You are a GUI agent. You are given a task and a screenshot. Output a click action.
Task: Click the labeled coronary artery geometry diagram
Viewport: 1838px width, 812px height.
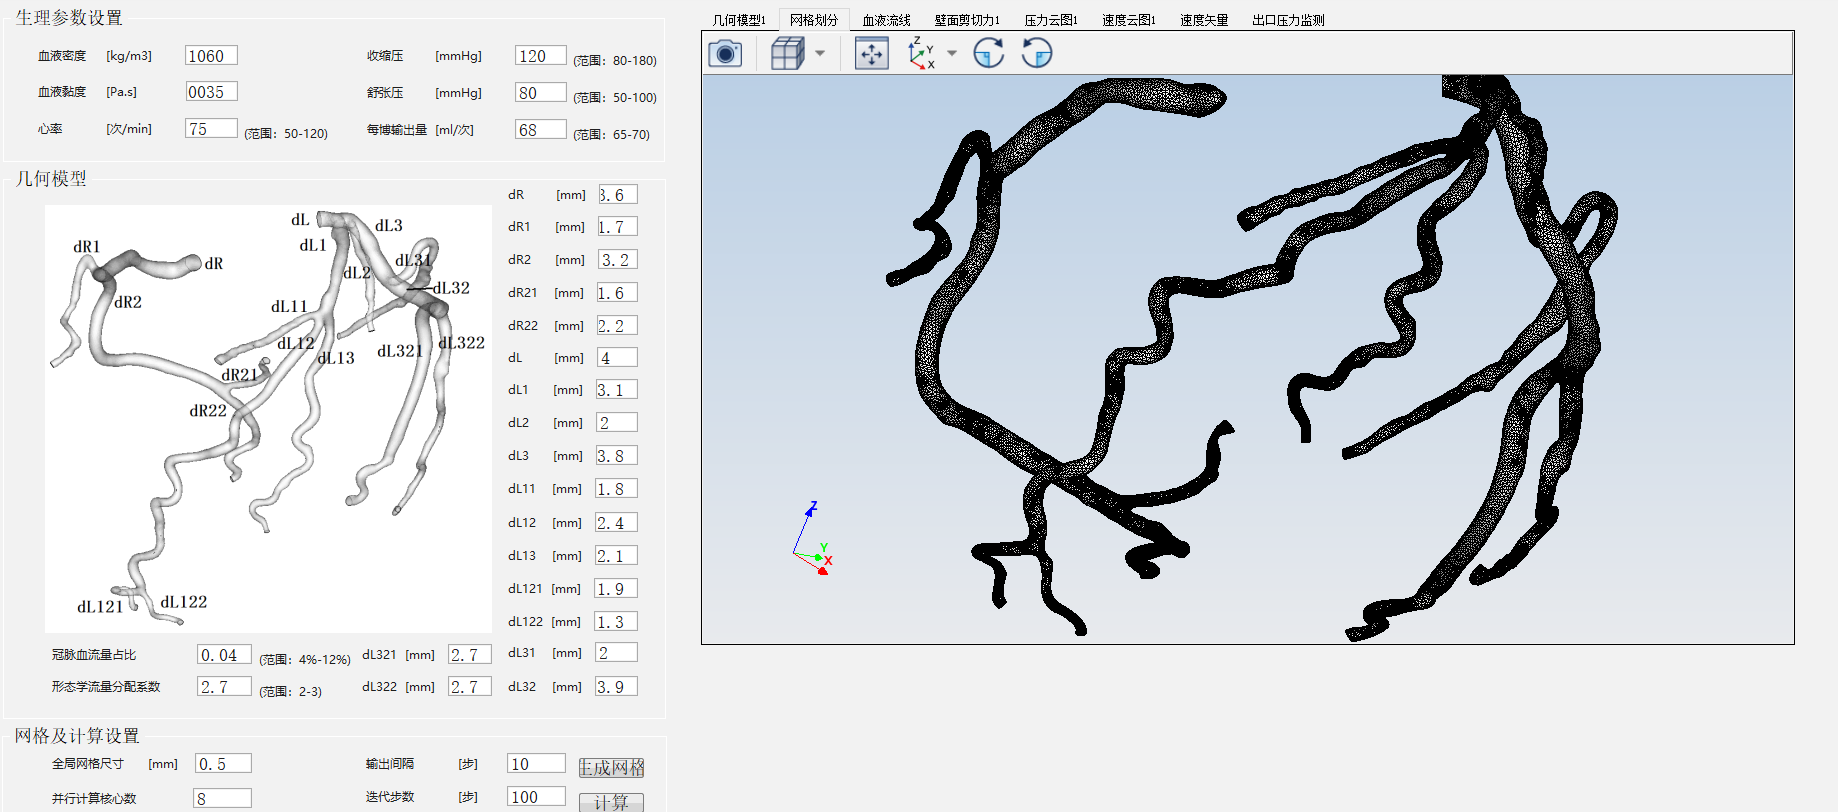[x=268, y=419]
